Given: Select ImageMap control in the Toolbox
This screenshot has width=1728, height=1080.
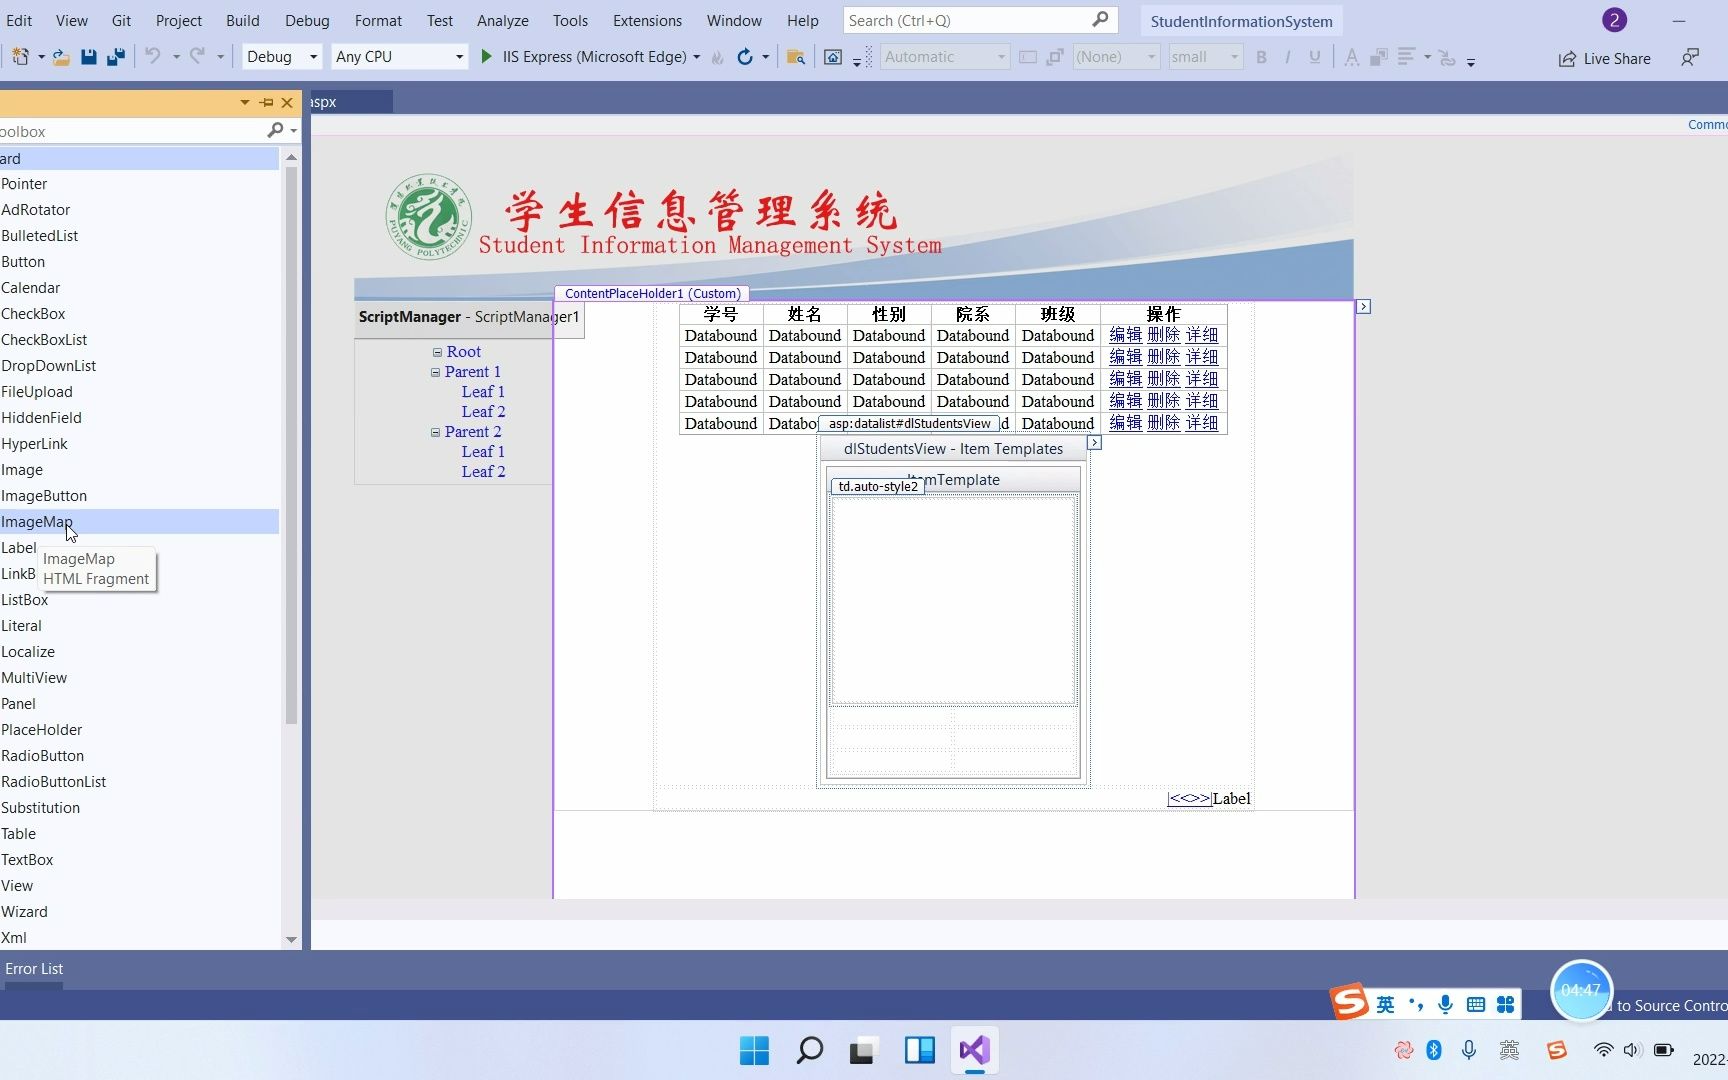Looking at the screenshot, I should pyautogui.click(x=37, y=521).
